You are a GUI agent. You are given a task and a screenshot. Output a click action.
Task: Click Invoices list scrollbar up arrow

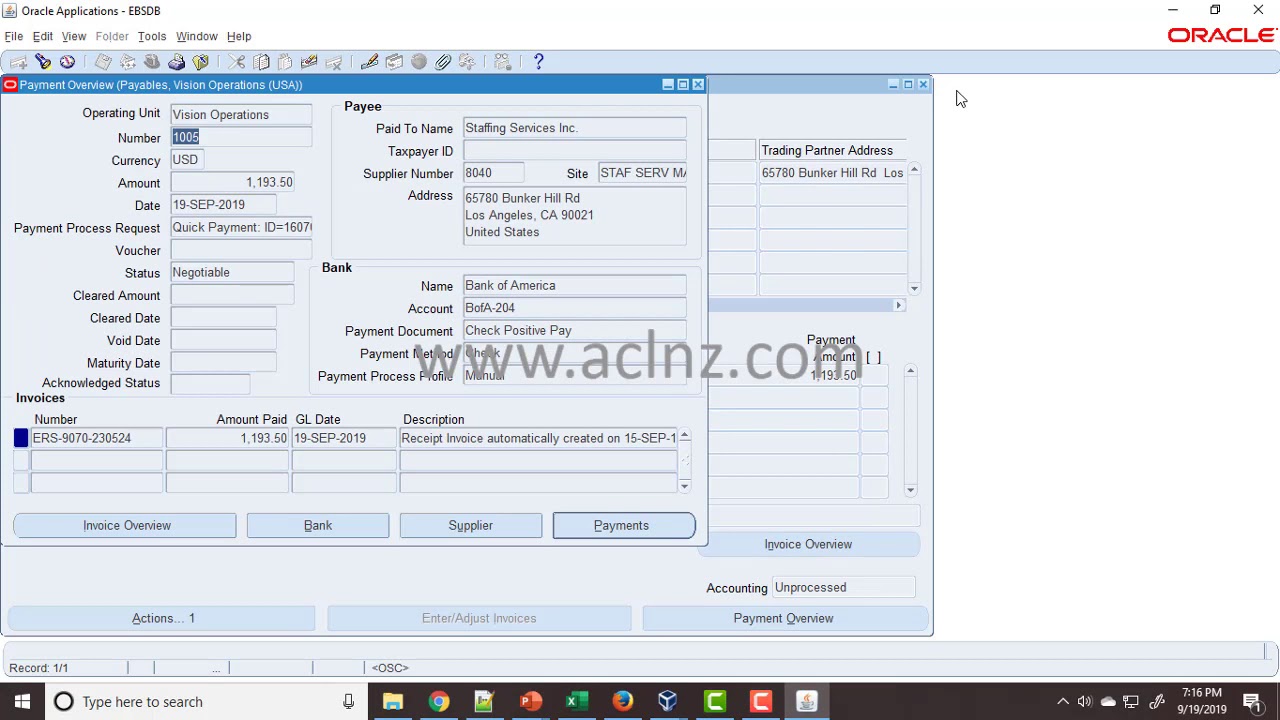click(x=685, y=436)
